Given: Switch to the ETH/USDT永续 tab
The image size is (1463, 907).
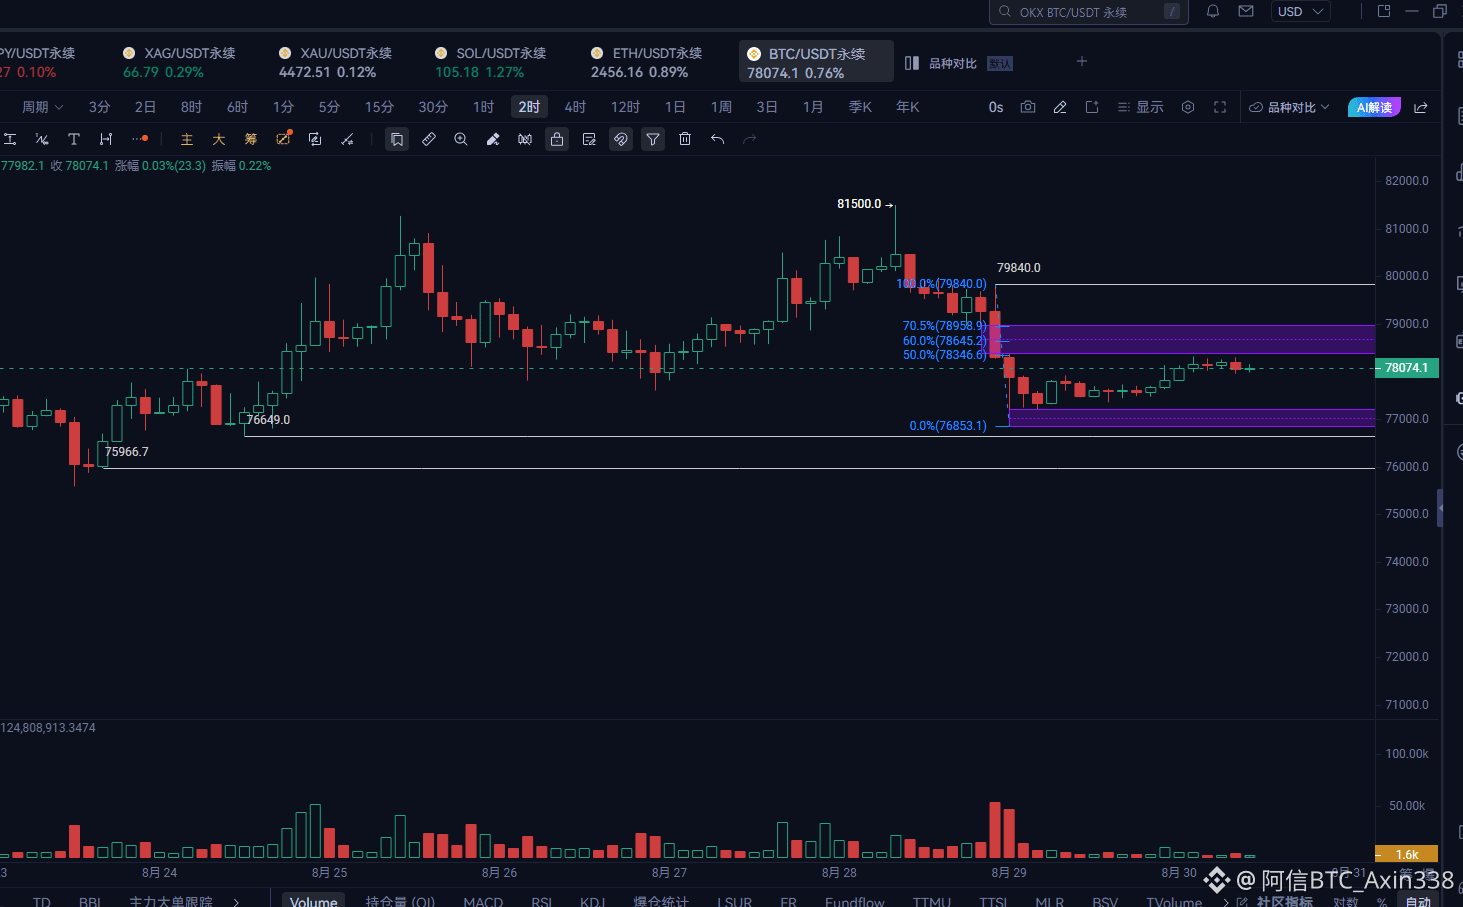Looking at the screenshot, I should click(646, 62).
